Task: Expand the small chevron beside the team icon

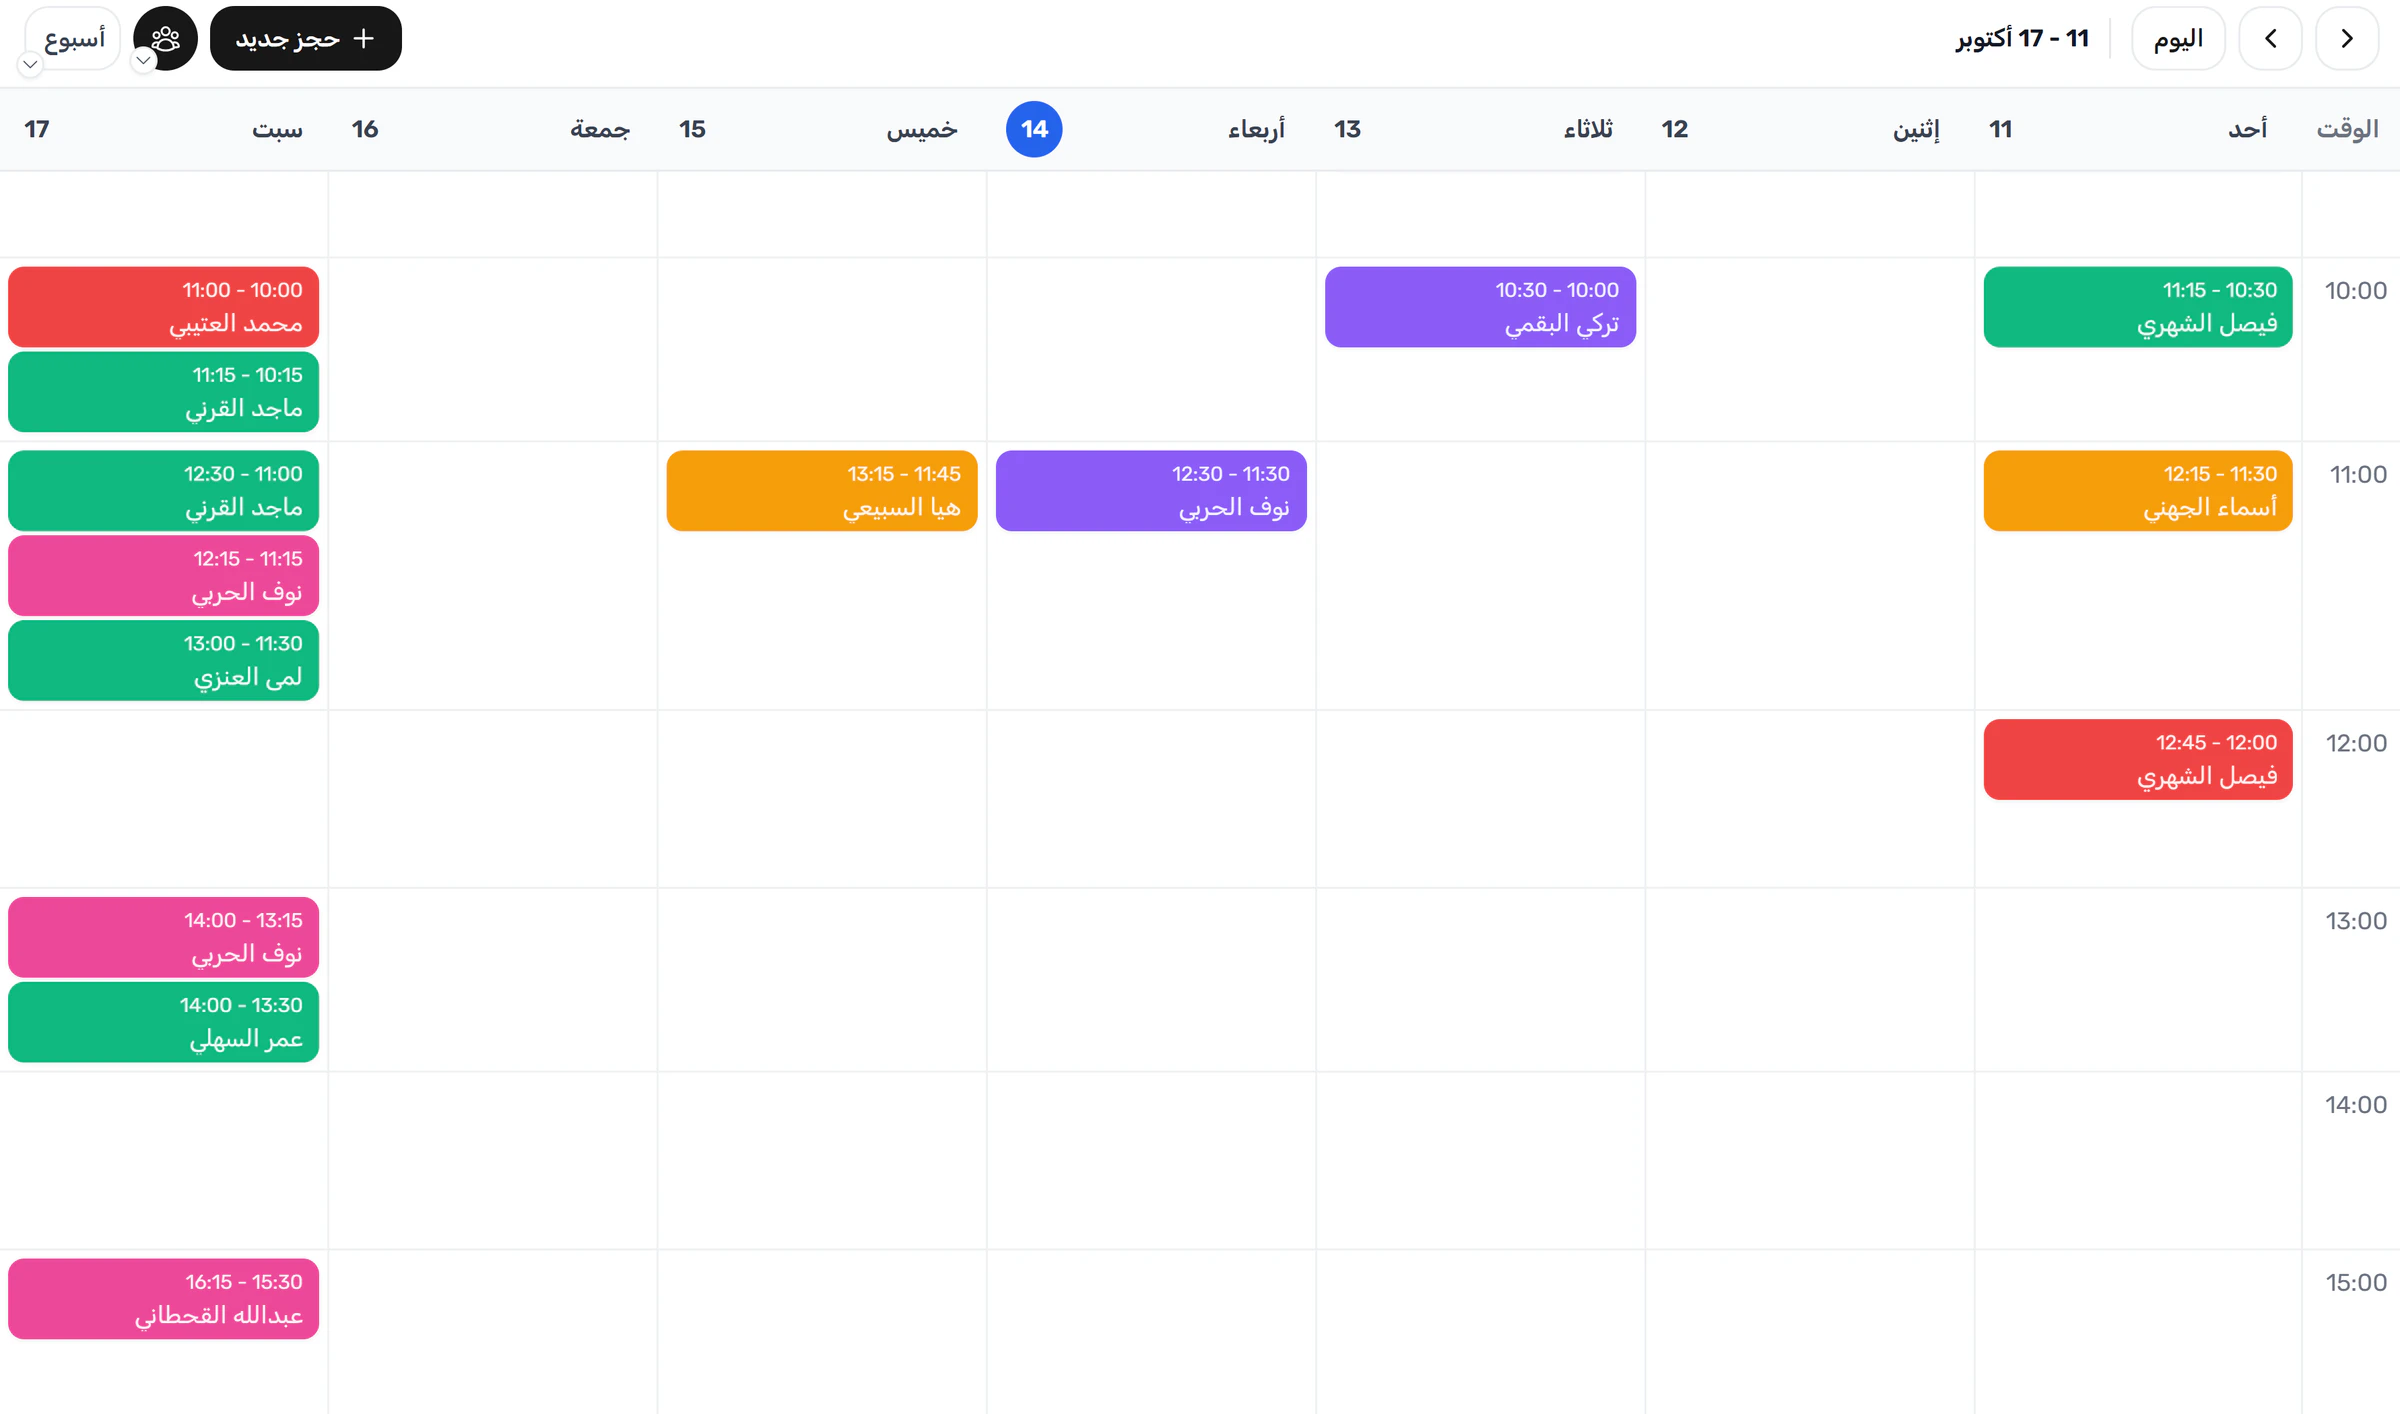Action: tap(144, 61)
